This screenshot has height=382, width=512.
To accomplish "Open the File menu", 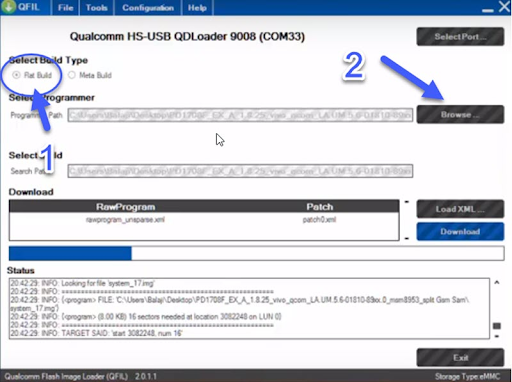I will 65,8.
